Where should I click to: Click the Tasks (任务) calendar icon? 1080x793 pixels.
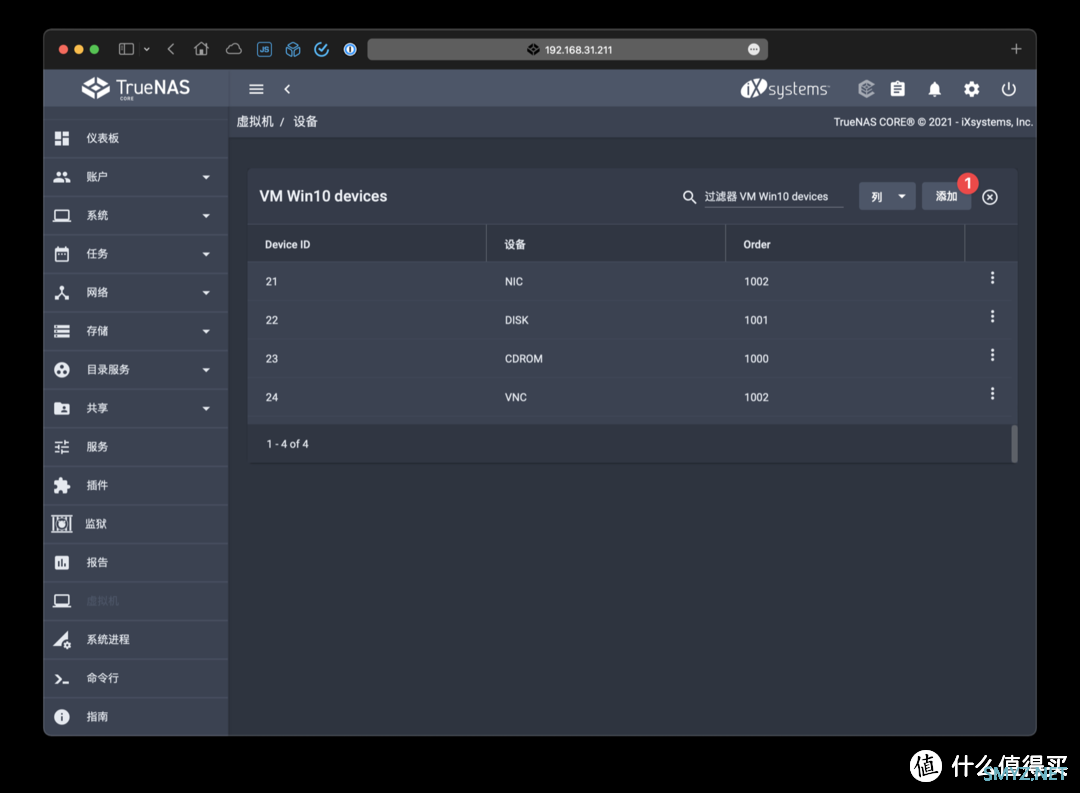click(x=62, y=254)
